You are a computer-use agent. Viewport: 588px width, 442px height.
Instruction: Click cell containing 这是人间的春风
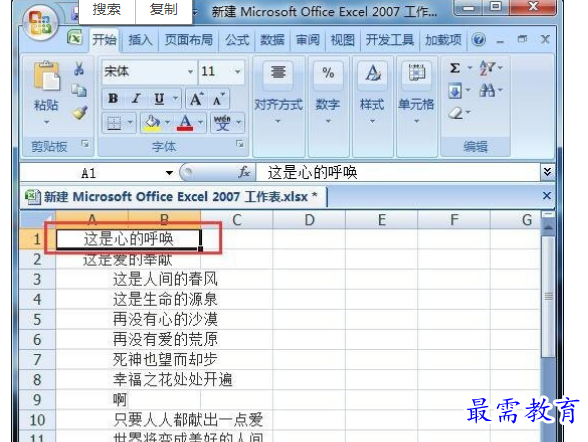click(165, 279)
